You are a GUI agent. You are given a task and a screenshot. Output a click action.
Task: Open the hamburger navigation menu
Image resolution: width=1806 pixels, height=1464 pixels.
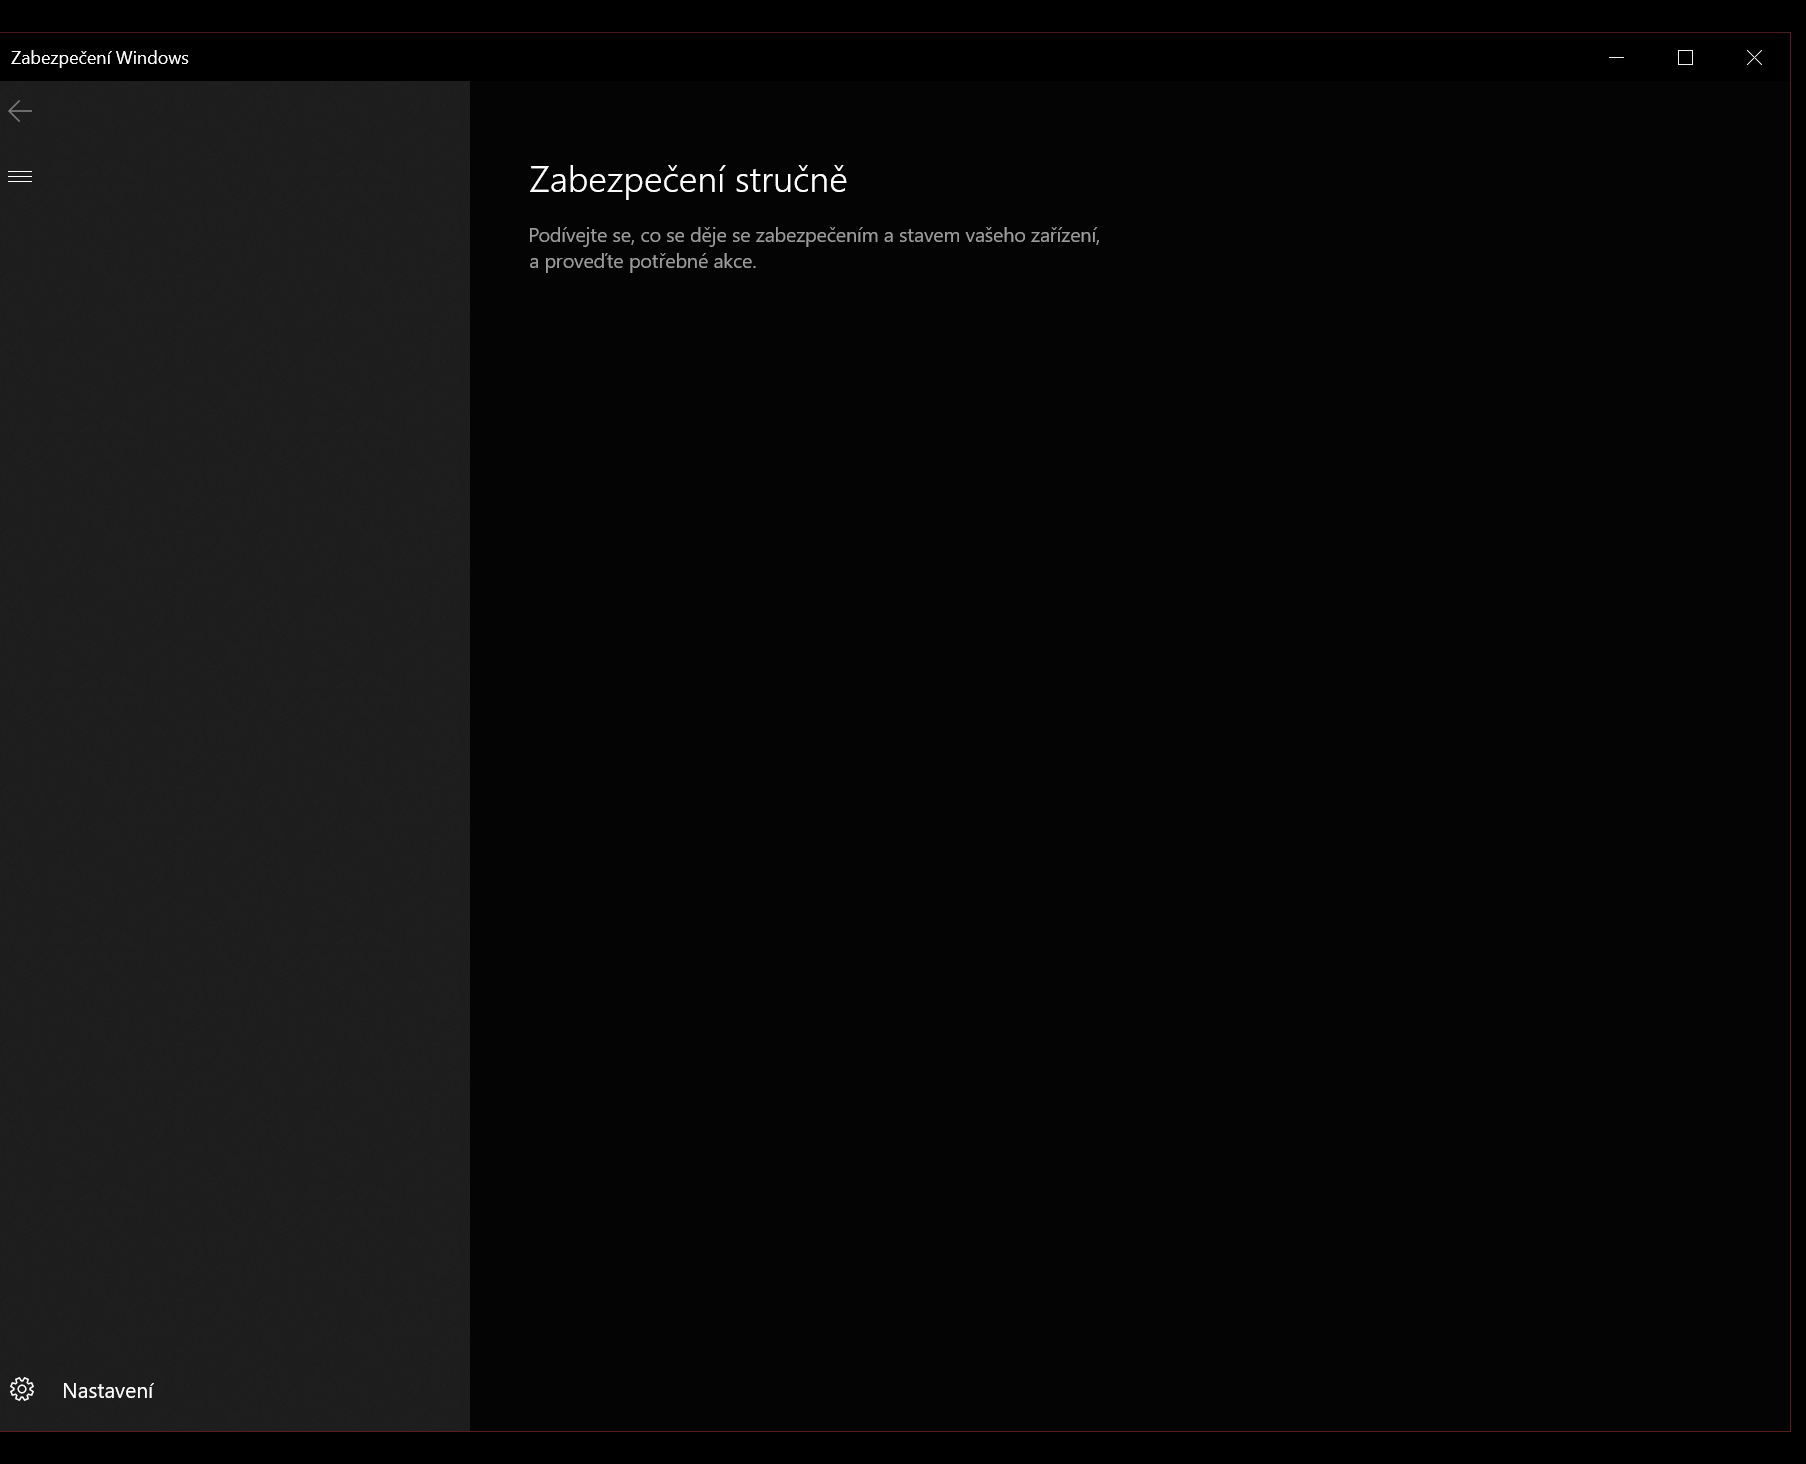20,177
